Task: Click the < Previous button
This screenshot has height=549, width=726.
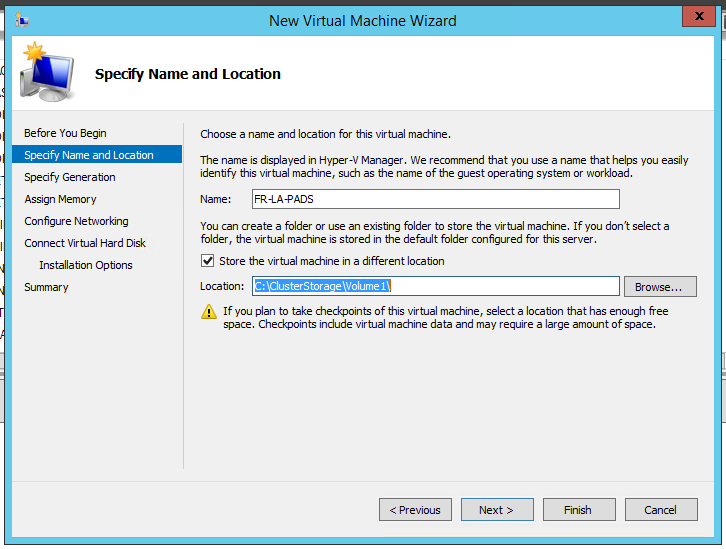Action: click(415, 510)
